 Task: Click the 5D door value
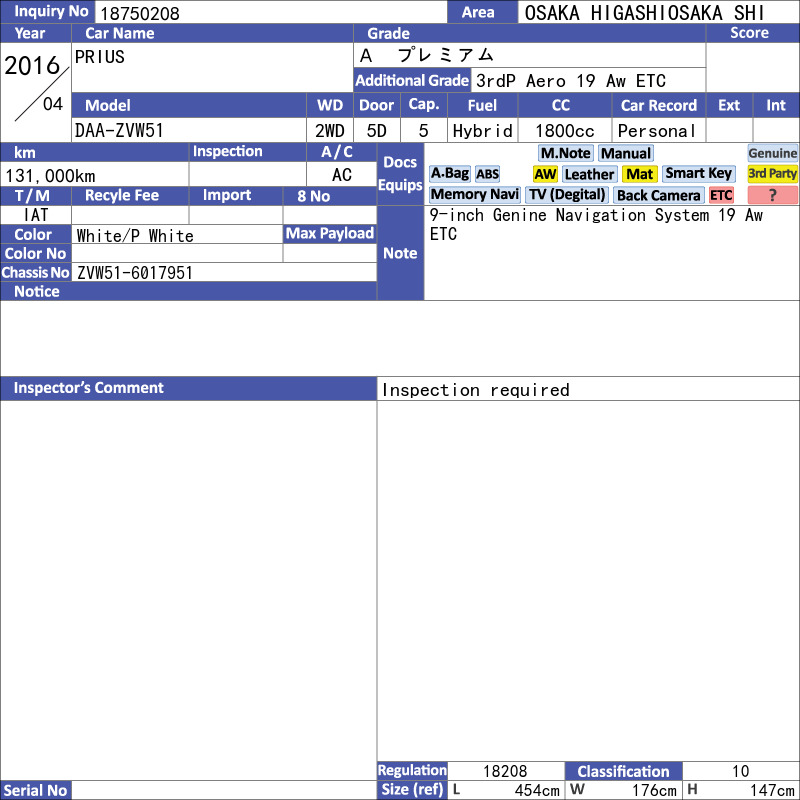(x=377, y=131)
